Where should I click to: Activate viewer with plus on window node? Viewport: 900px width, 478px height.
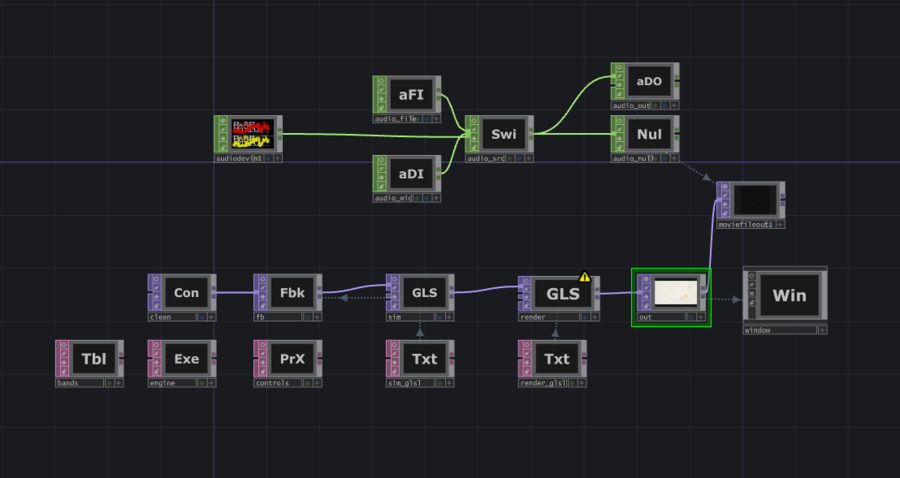click(823, 330)
